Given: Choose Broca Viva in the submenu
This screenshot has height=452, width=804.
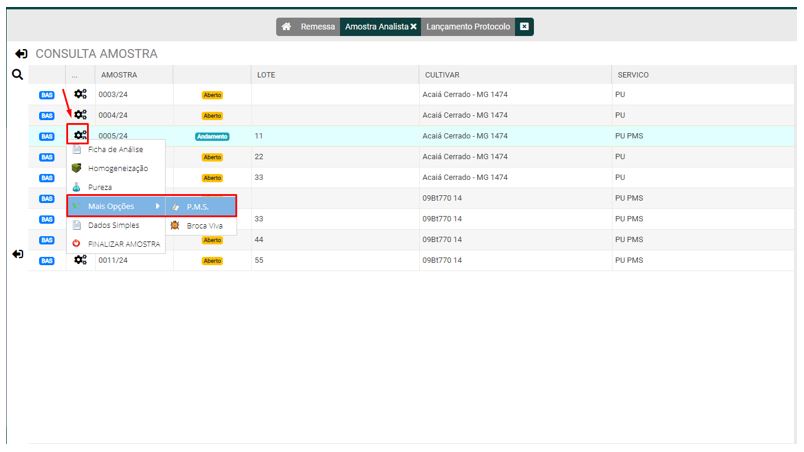Looking at the screenshot, I should tap(203, 226).
